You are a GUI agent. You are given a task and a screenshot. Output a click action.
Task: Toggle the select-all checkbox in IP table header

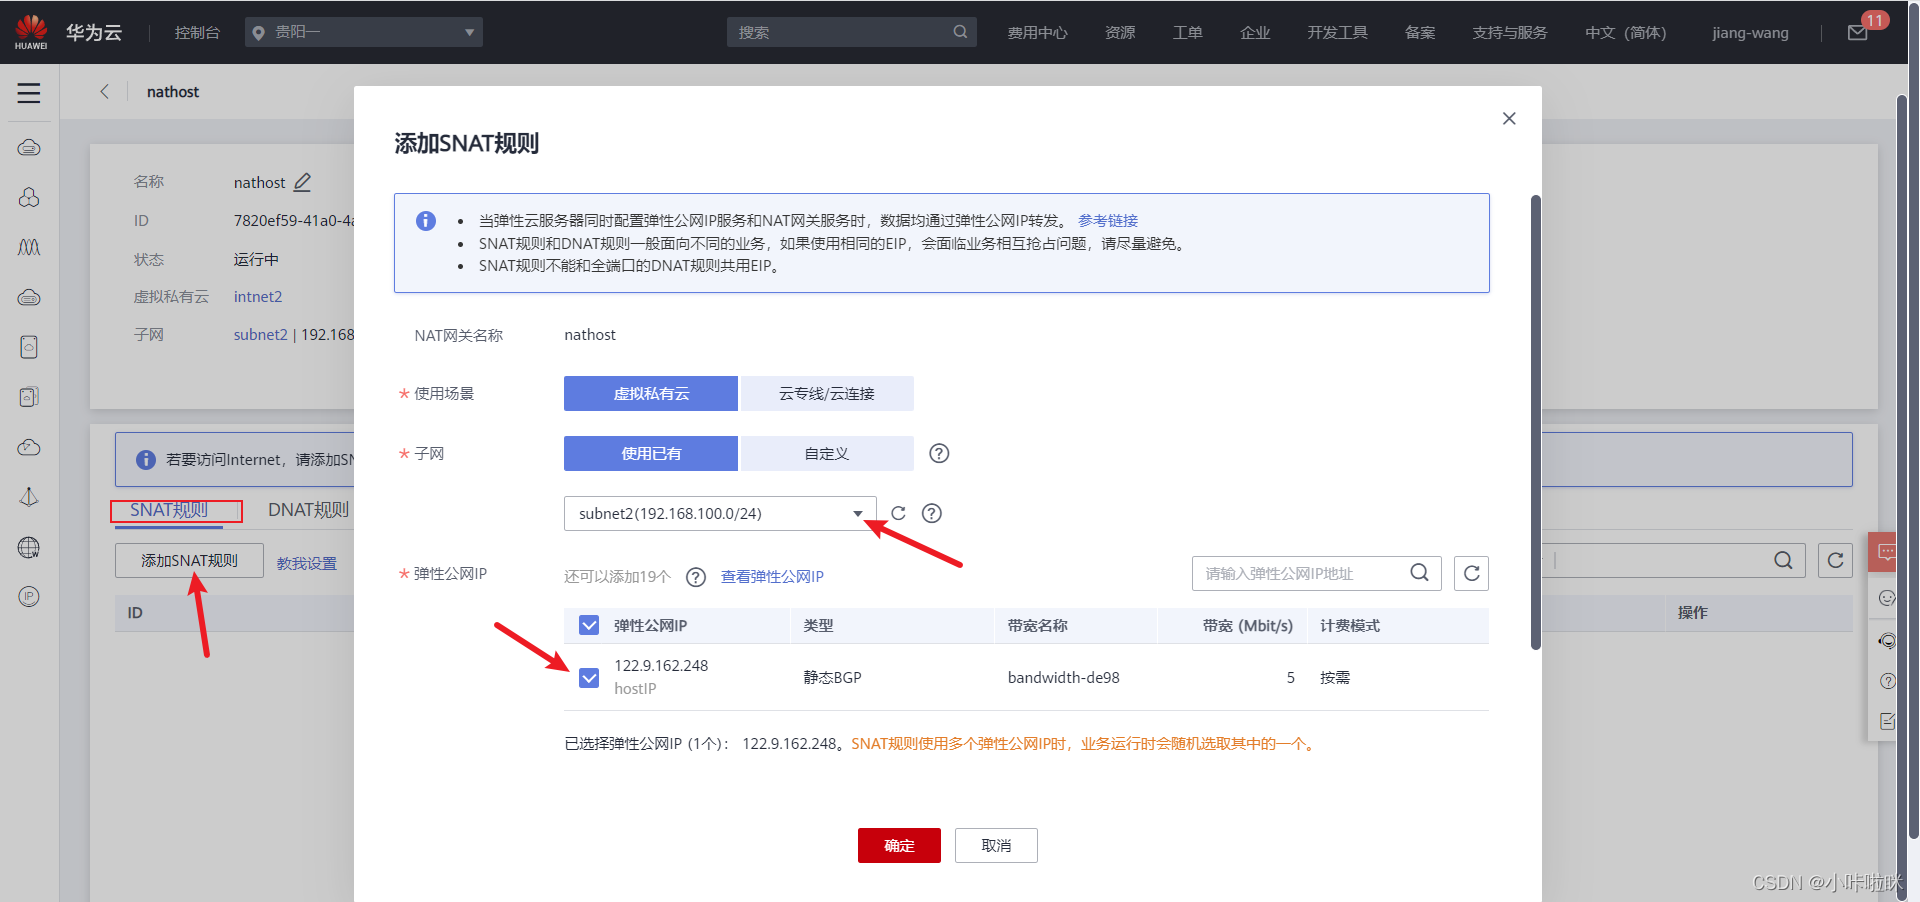pyautogui.click(x=589, y=625)
